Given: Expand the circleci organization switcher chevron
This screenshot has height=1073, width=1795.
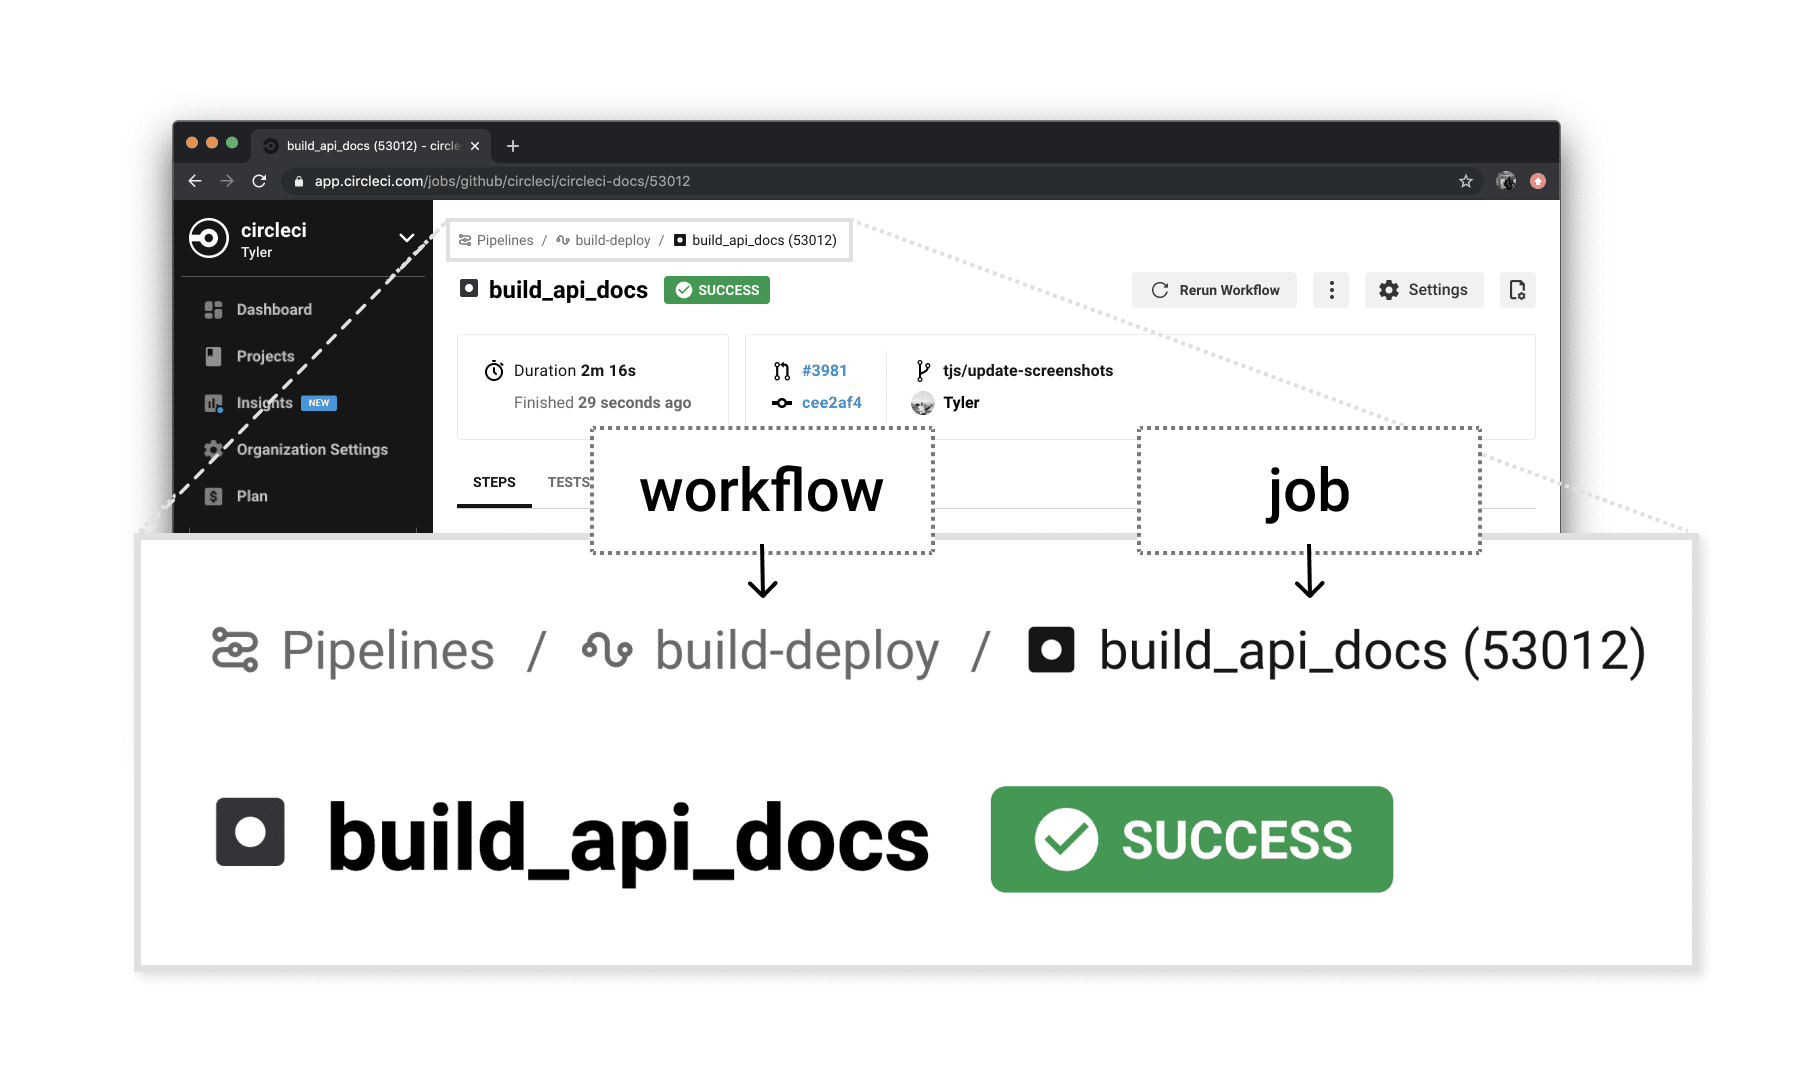Looking at the screenshot, I should 407,238.
